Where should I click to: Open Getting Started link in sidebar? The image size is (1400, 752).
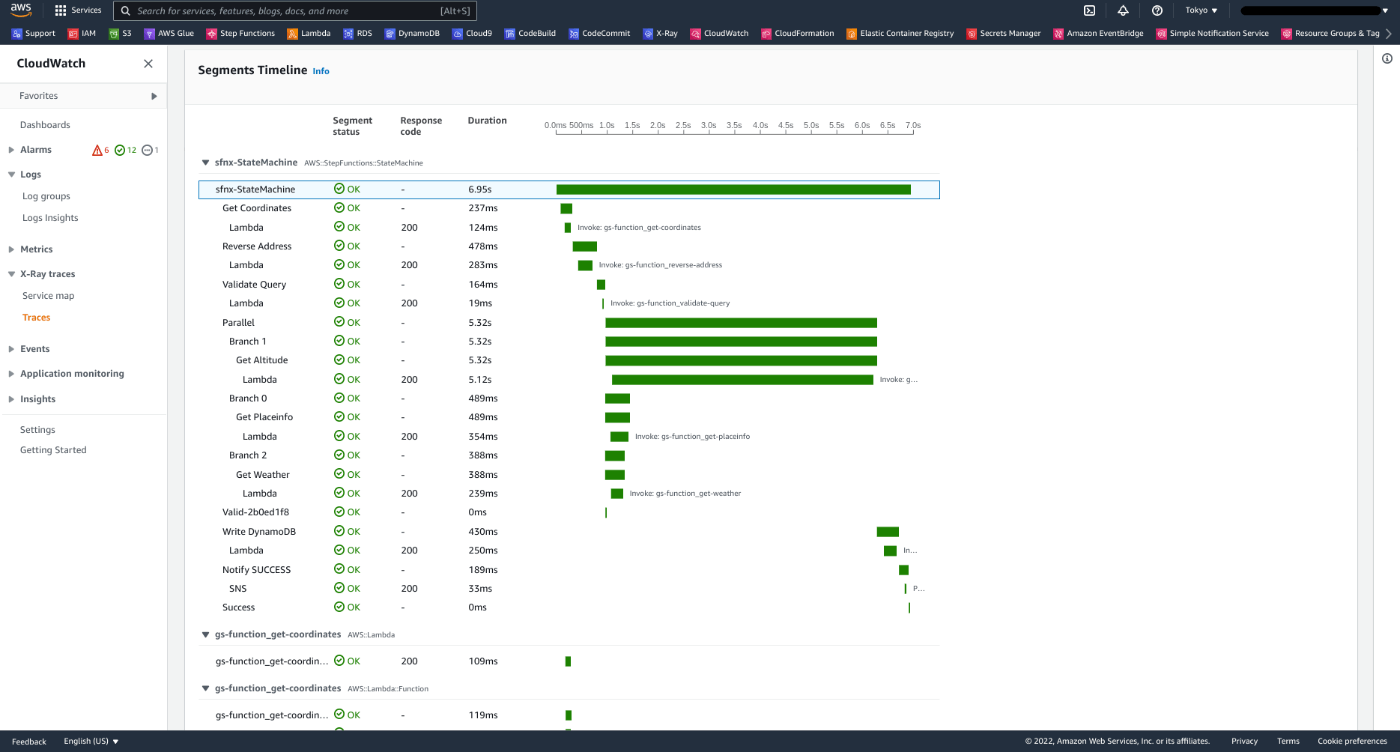click(53, 450)
